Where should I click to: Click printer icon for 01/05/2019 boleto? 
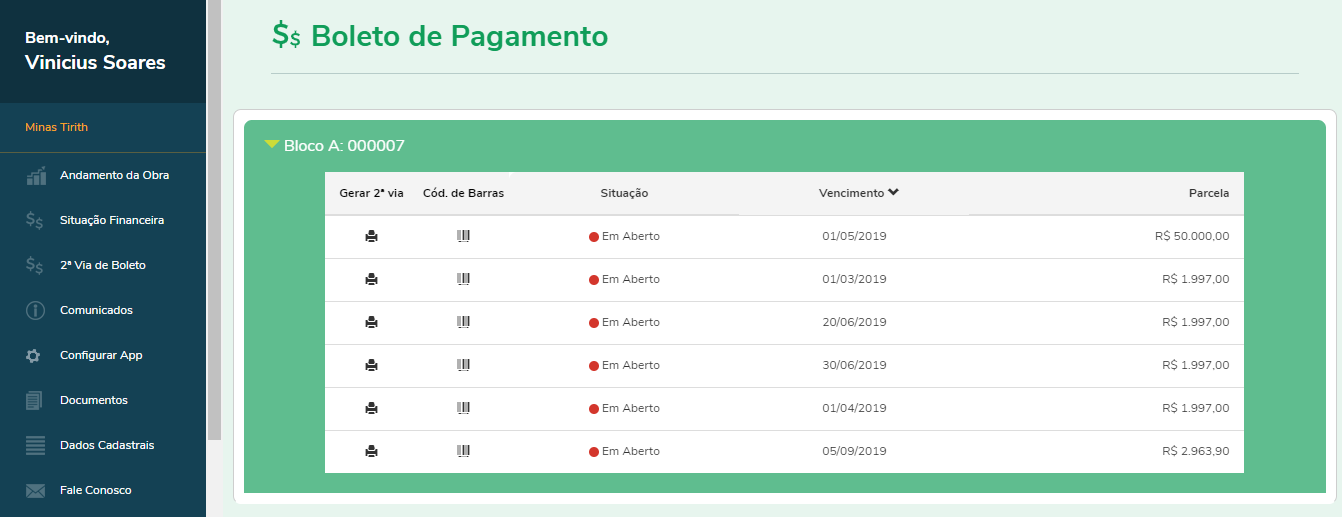(x=371, y=236)
